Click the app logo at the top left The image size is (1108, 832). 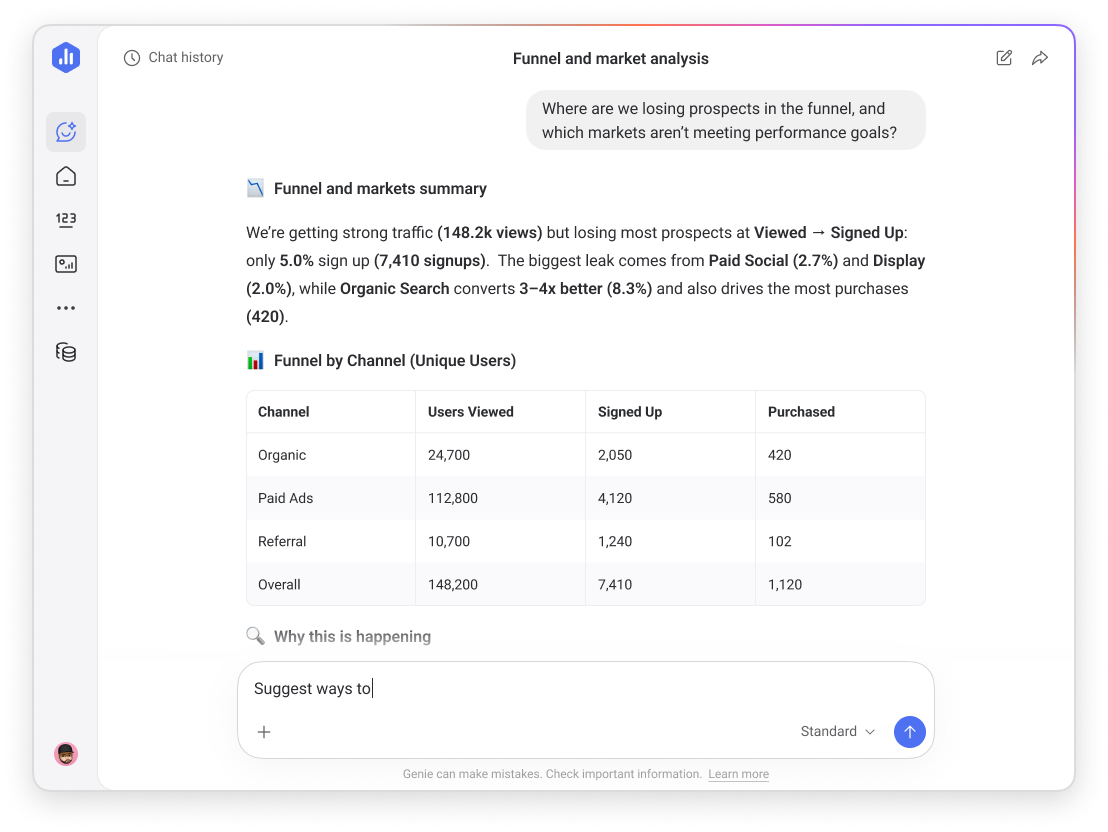66,57
